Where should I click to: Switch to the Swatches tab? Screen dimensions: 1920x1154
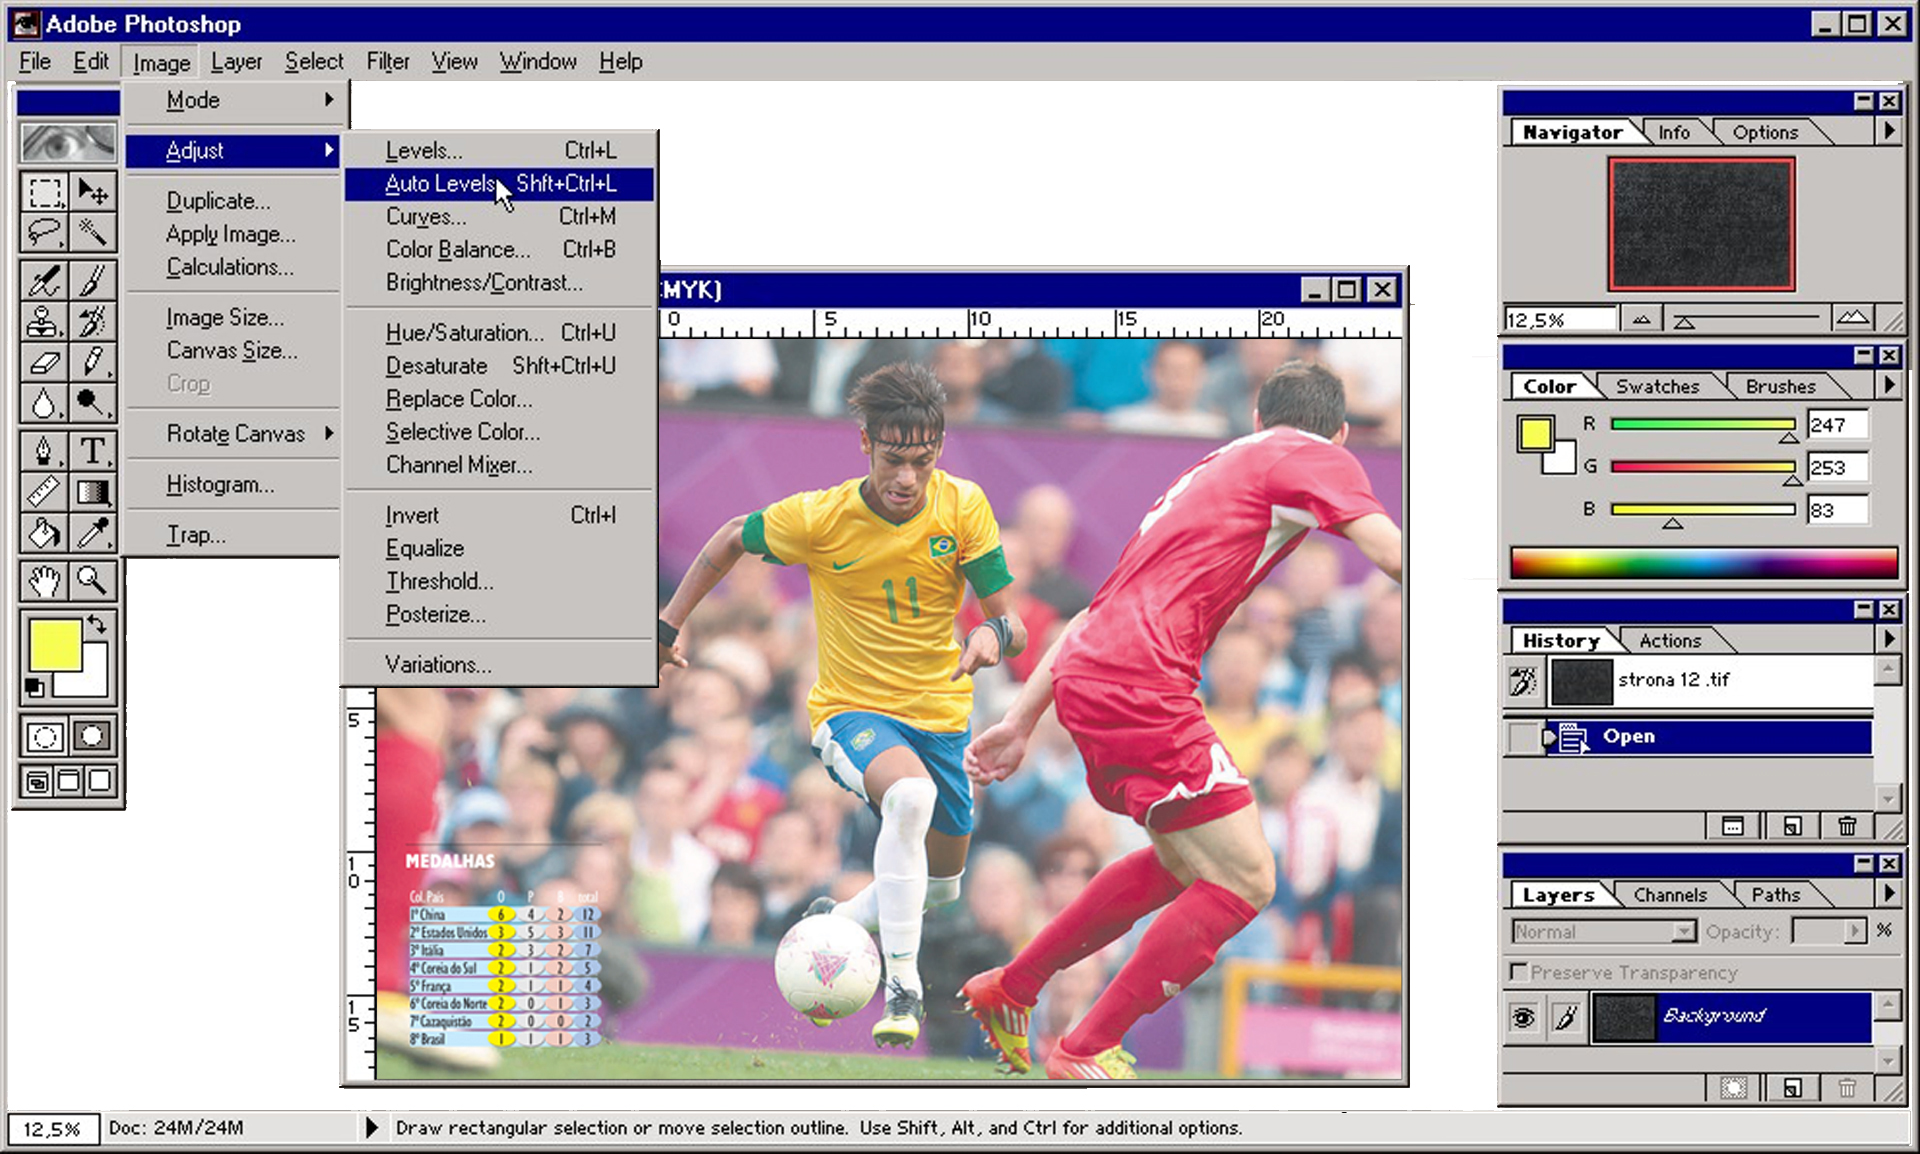[x=1657, y=387]
